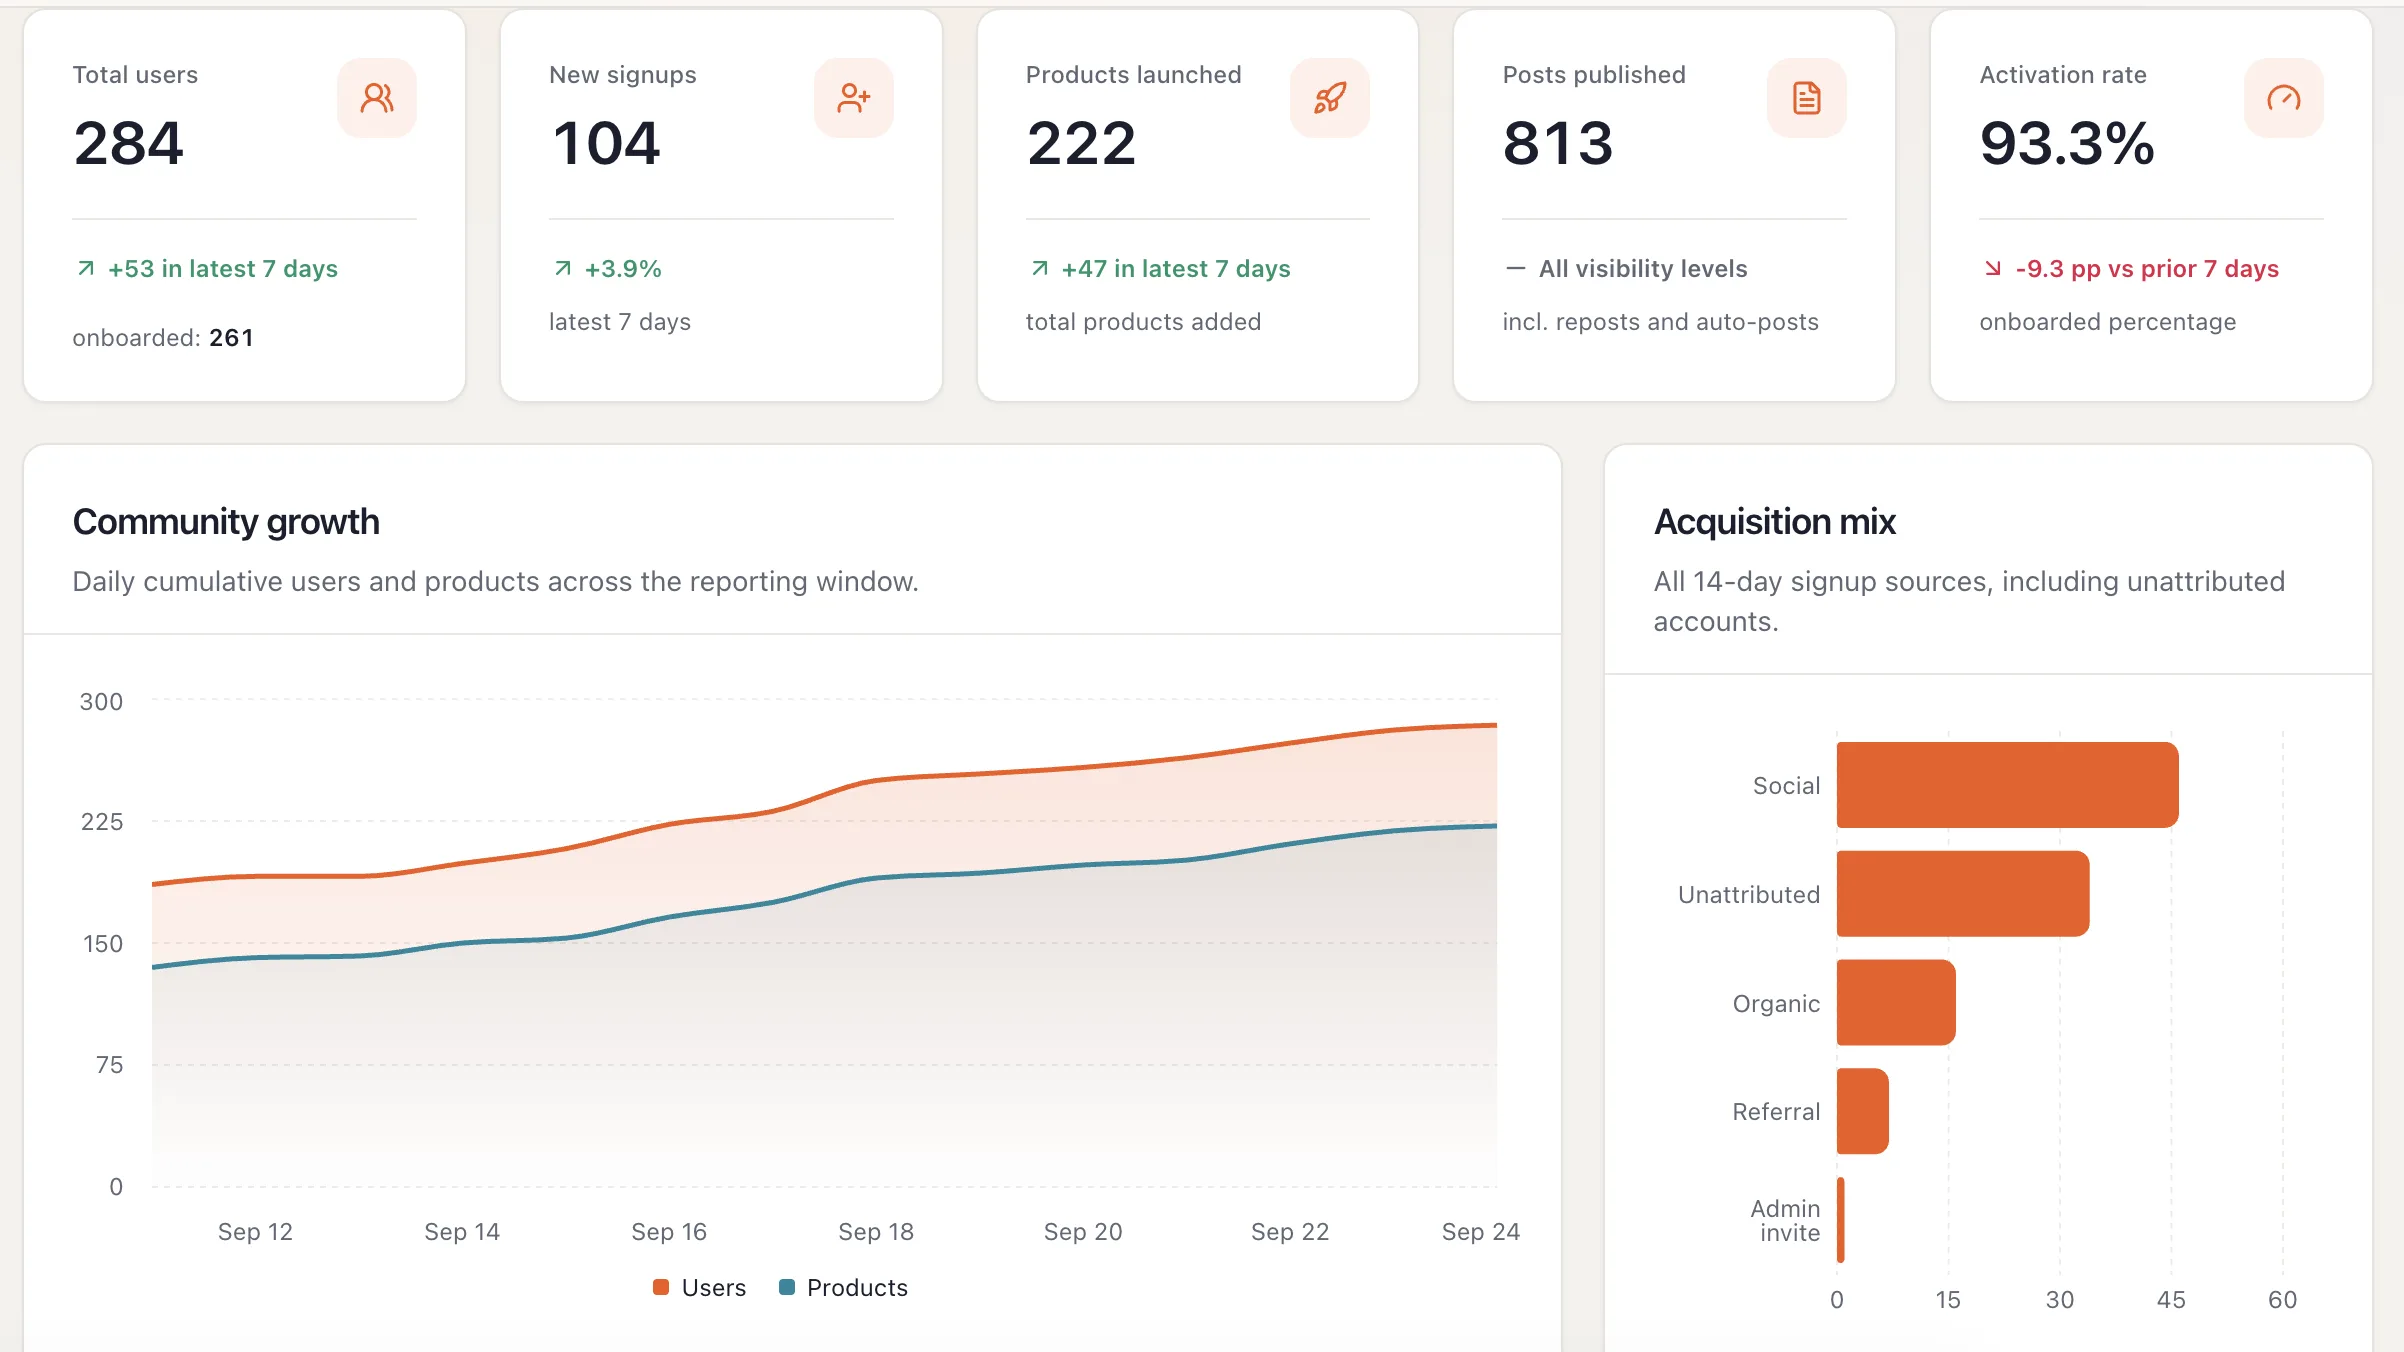Click the Organic acquisition bar
This screenshot has height=1352, width=2404.
click(x=1896, y=1002)
